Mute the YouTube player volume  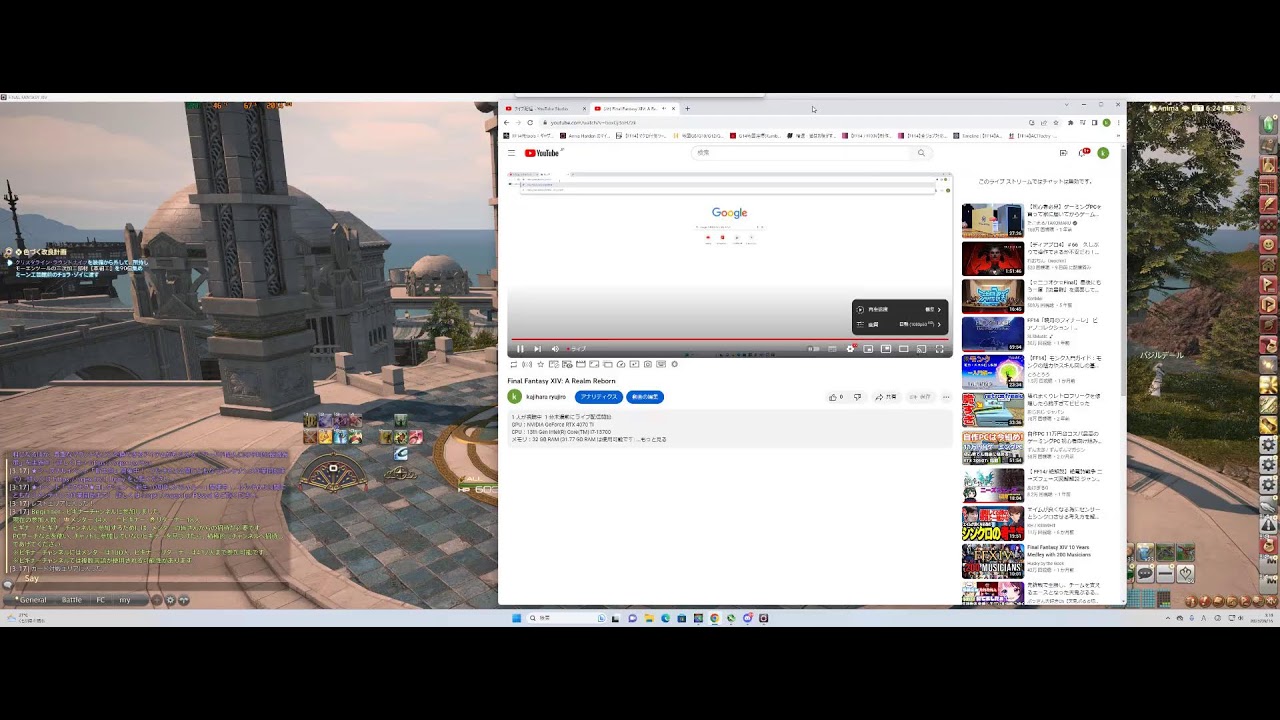pyautogui.click(x=555, y=349)
